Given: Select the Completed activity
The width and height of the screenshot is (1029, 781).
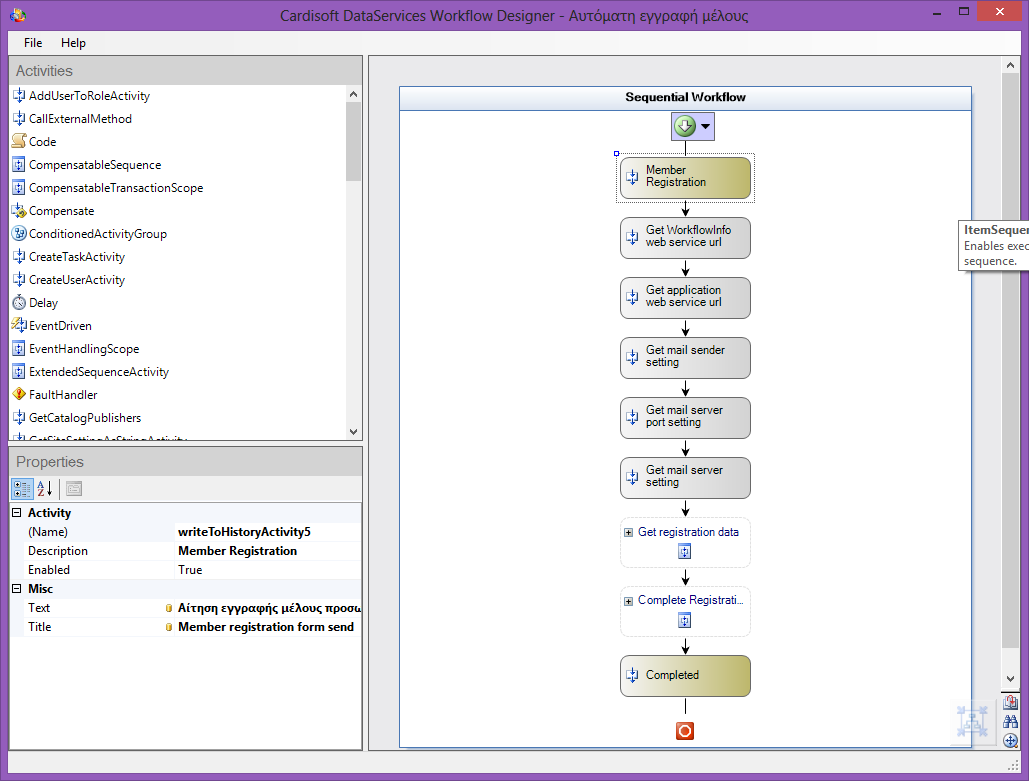Looking at the screenshot, I should point(685,675).
